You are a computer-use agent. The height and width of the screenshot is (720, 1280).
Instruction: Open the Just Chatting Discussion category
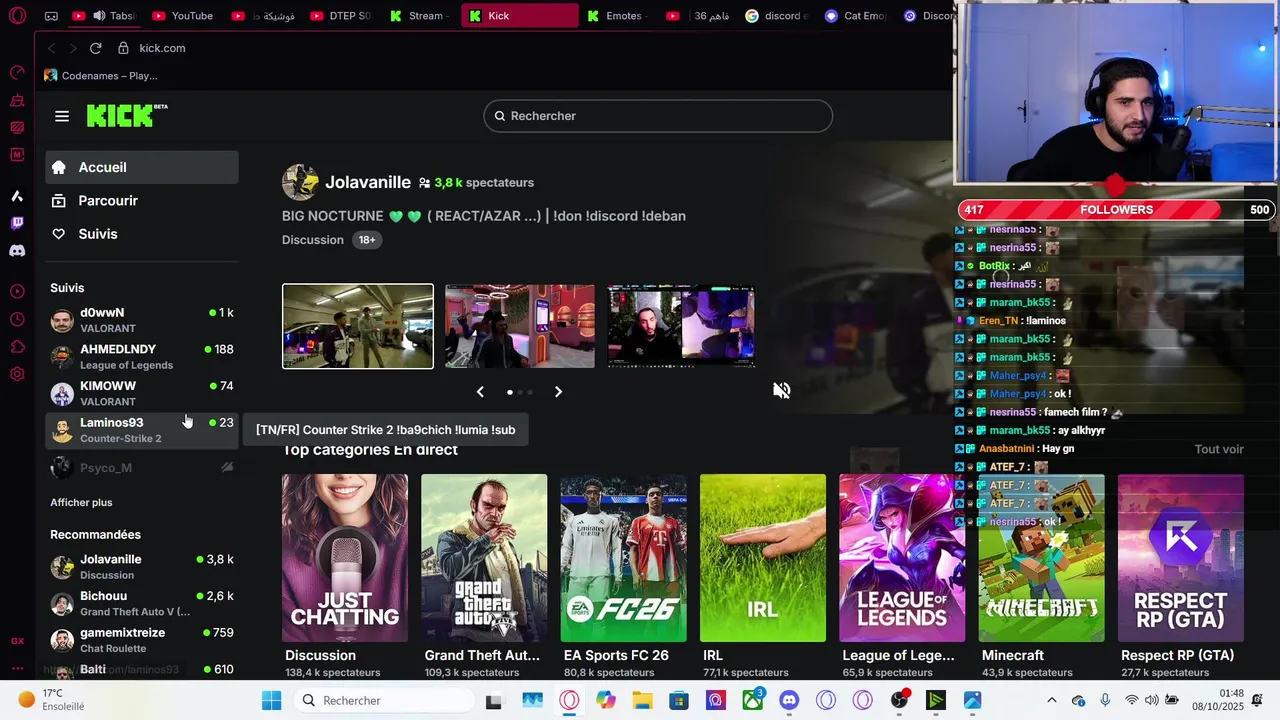(345, 558)
